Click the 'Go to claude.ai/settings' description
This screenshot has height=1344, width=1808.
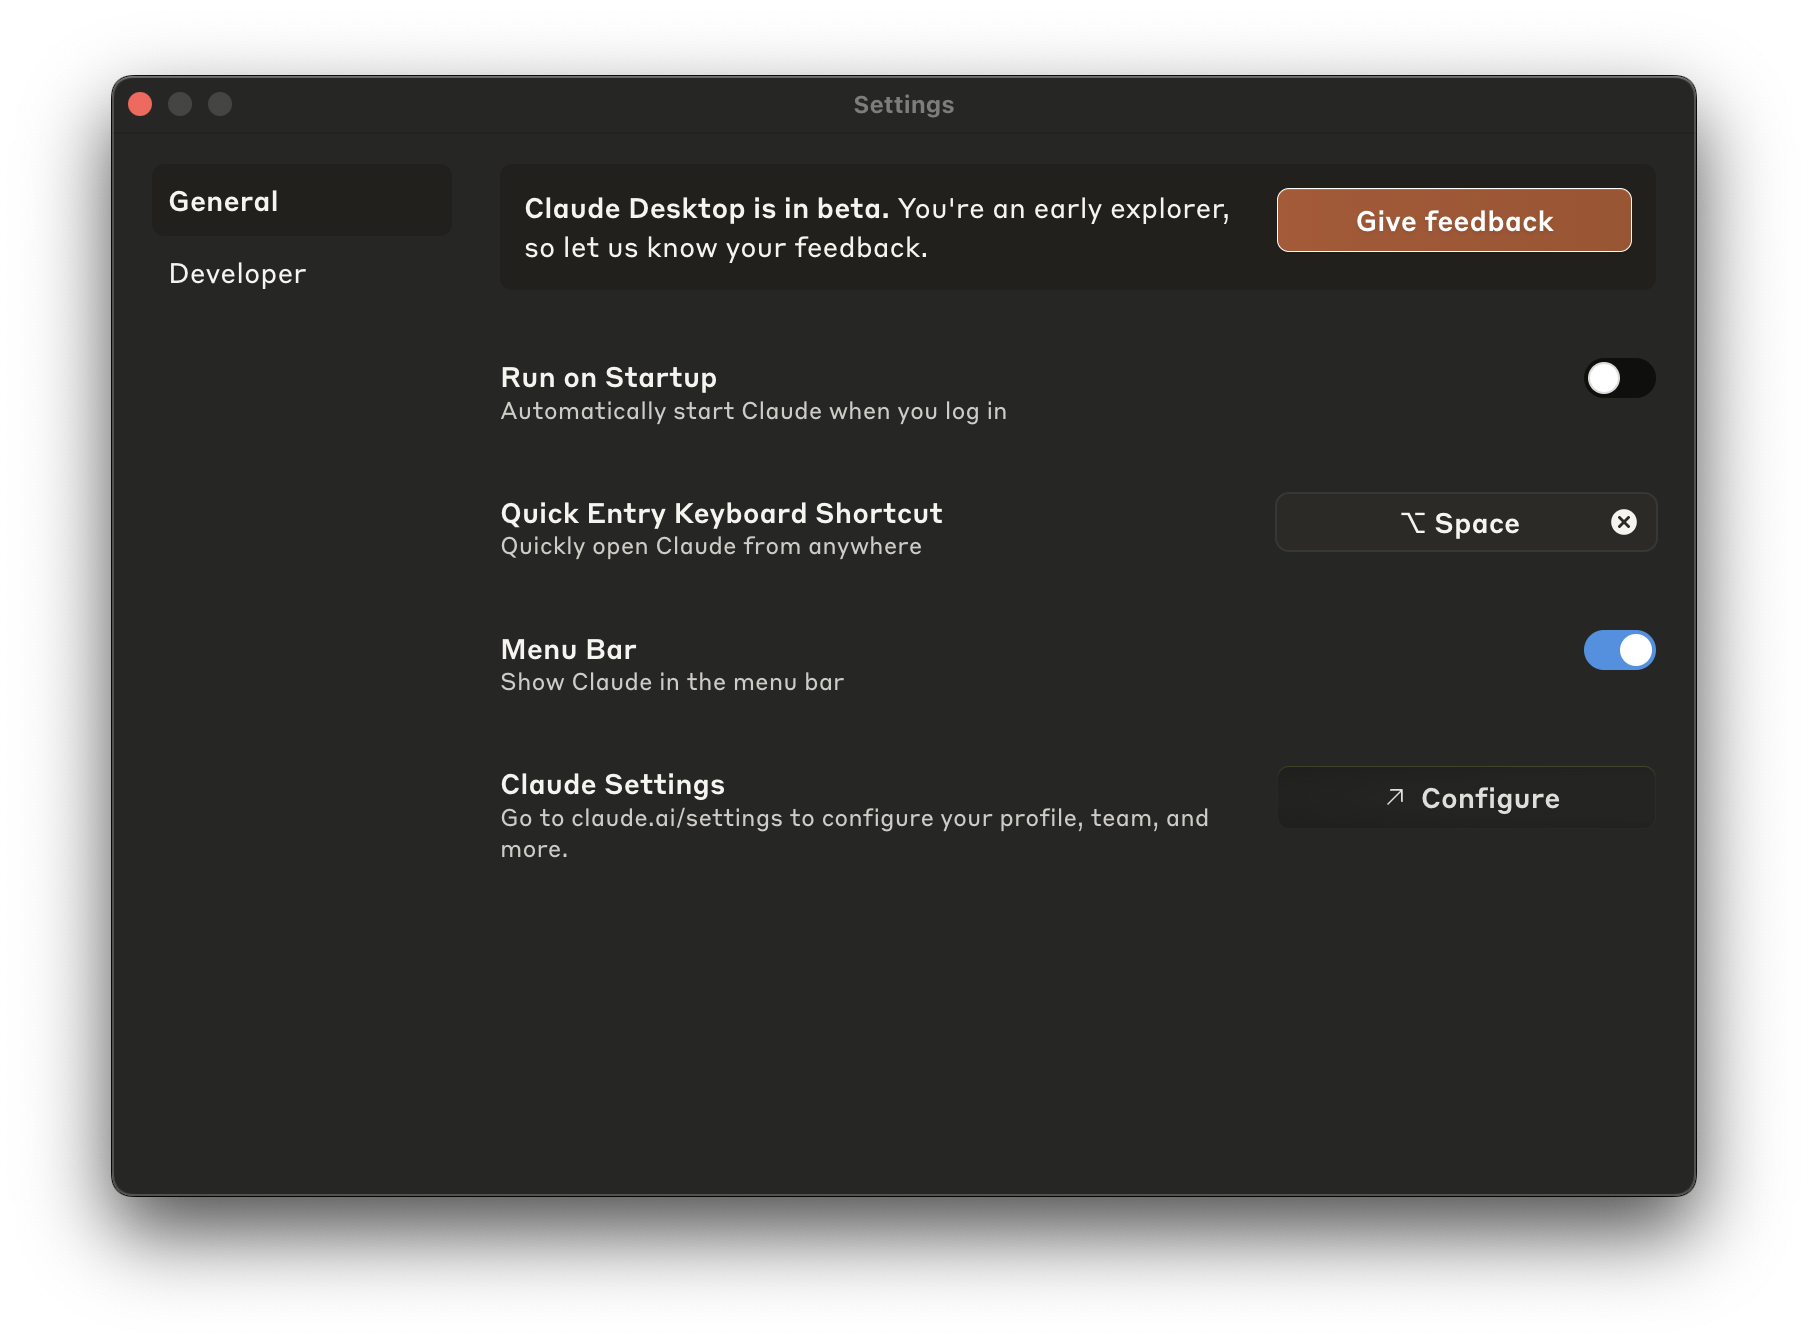(855, 833)
